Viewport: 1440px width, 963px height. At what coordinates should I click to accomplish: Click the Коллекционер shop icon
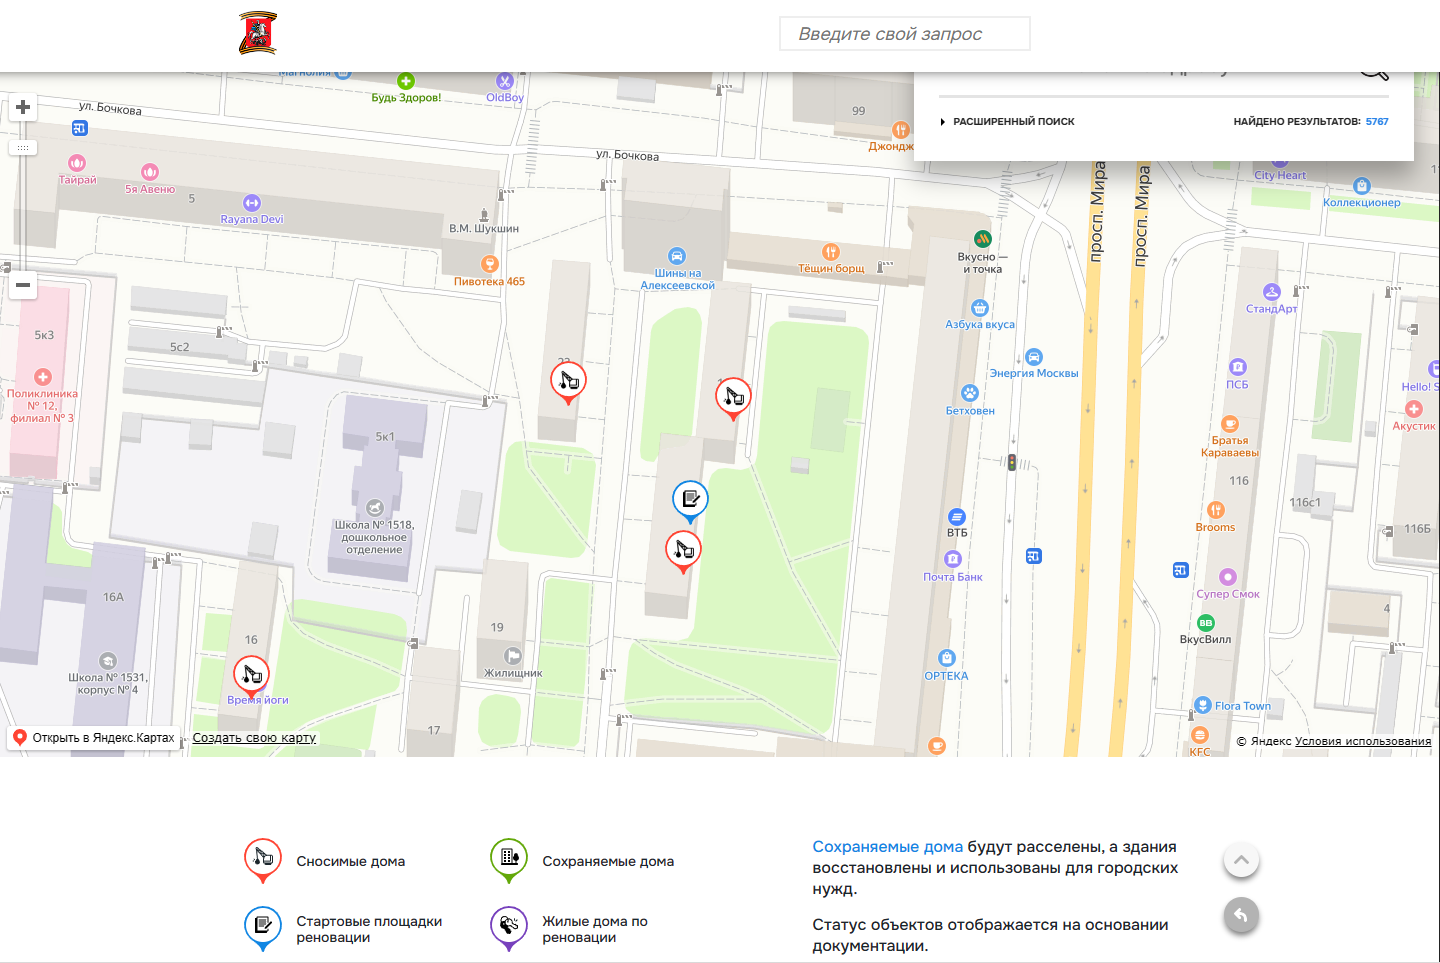(x=1361, y=186)
